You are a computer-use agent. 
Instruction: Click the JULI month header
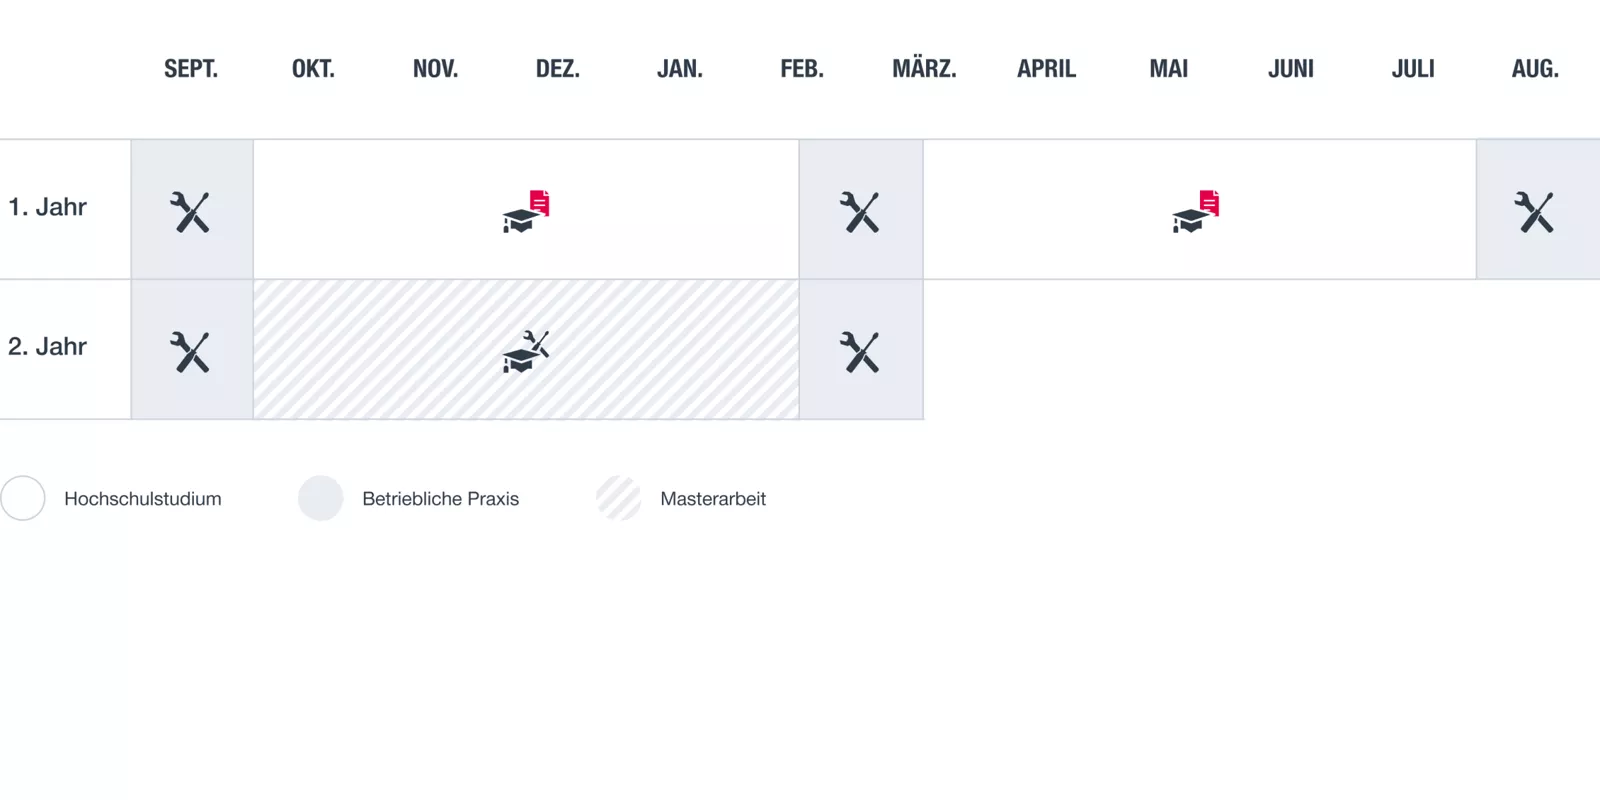pyautogui.click(x=1413, y=69)
